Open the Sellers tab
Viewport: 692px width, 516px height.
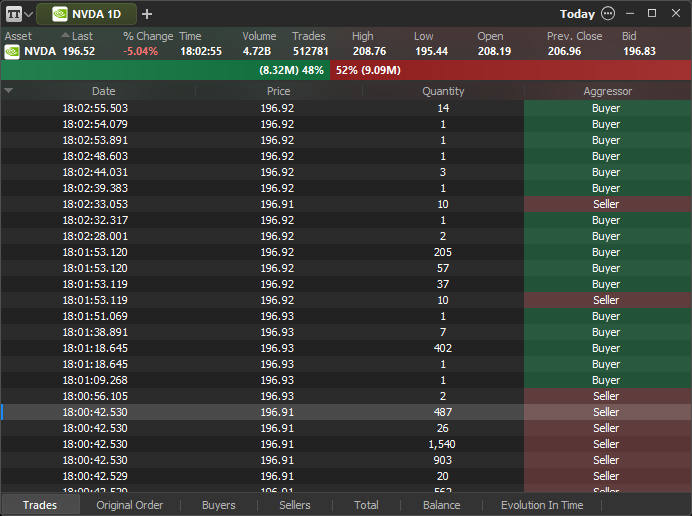tap(294, 505)
